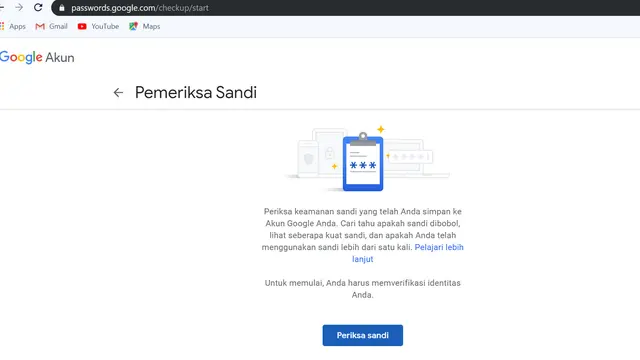Click the yellow sparkle above the clipboard
Viewport: 640px width, 360px height.
381,129
